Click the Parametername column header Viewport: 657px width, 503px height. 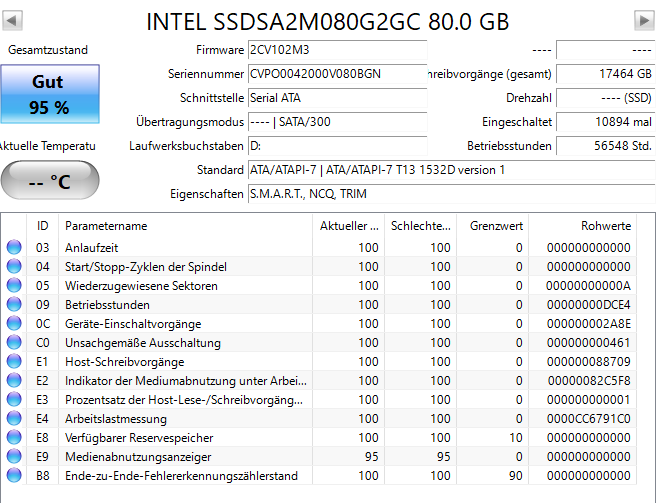tap(186, 226)
